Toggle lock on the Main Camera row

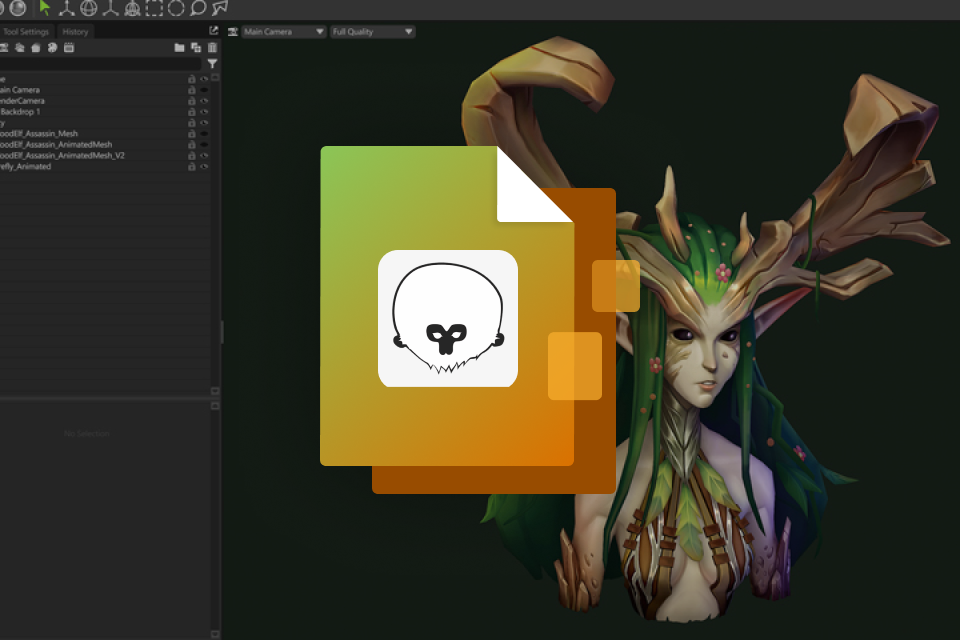tap(192, 90)
